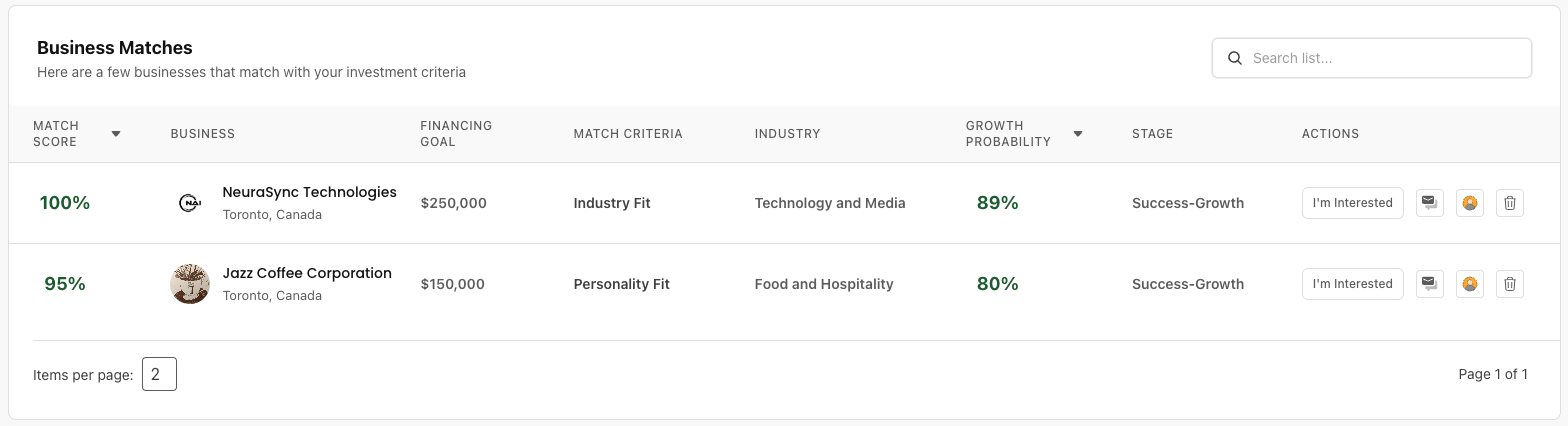View profile avatar icon for NeuraSync Technologies
Viewport: 1568px width, 426px height.
coord(1470,203)
